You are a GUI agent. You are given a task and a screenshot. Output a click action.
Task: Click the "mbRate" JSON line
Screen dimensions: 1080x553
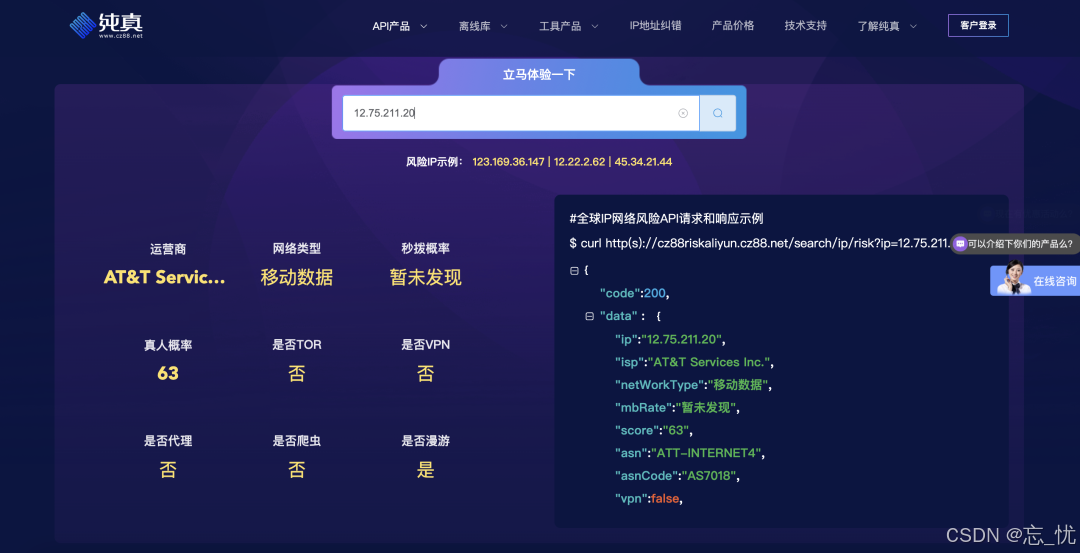[x=677, y=408]
